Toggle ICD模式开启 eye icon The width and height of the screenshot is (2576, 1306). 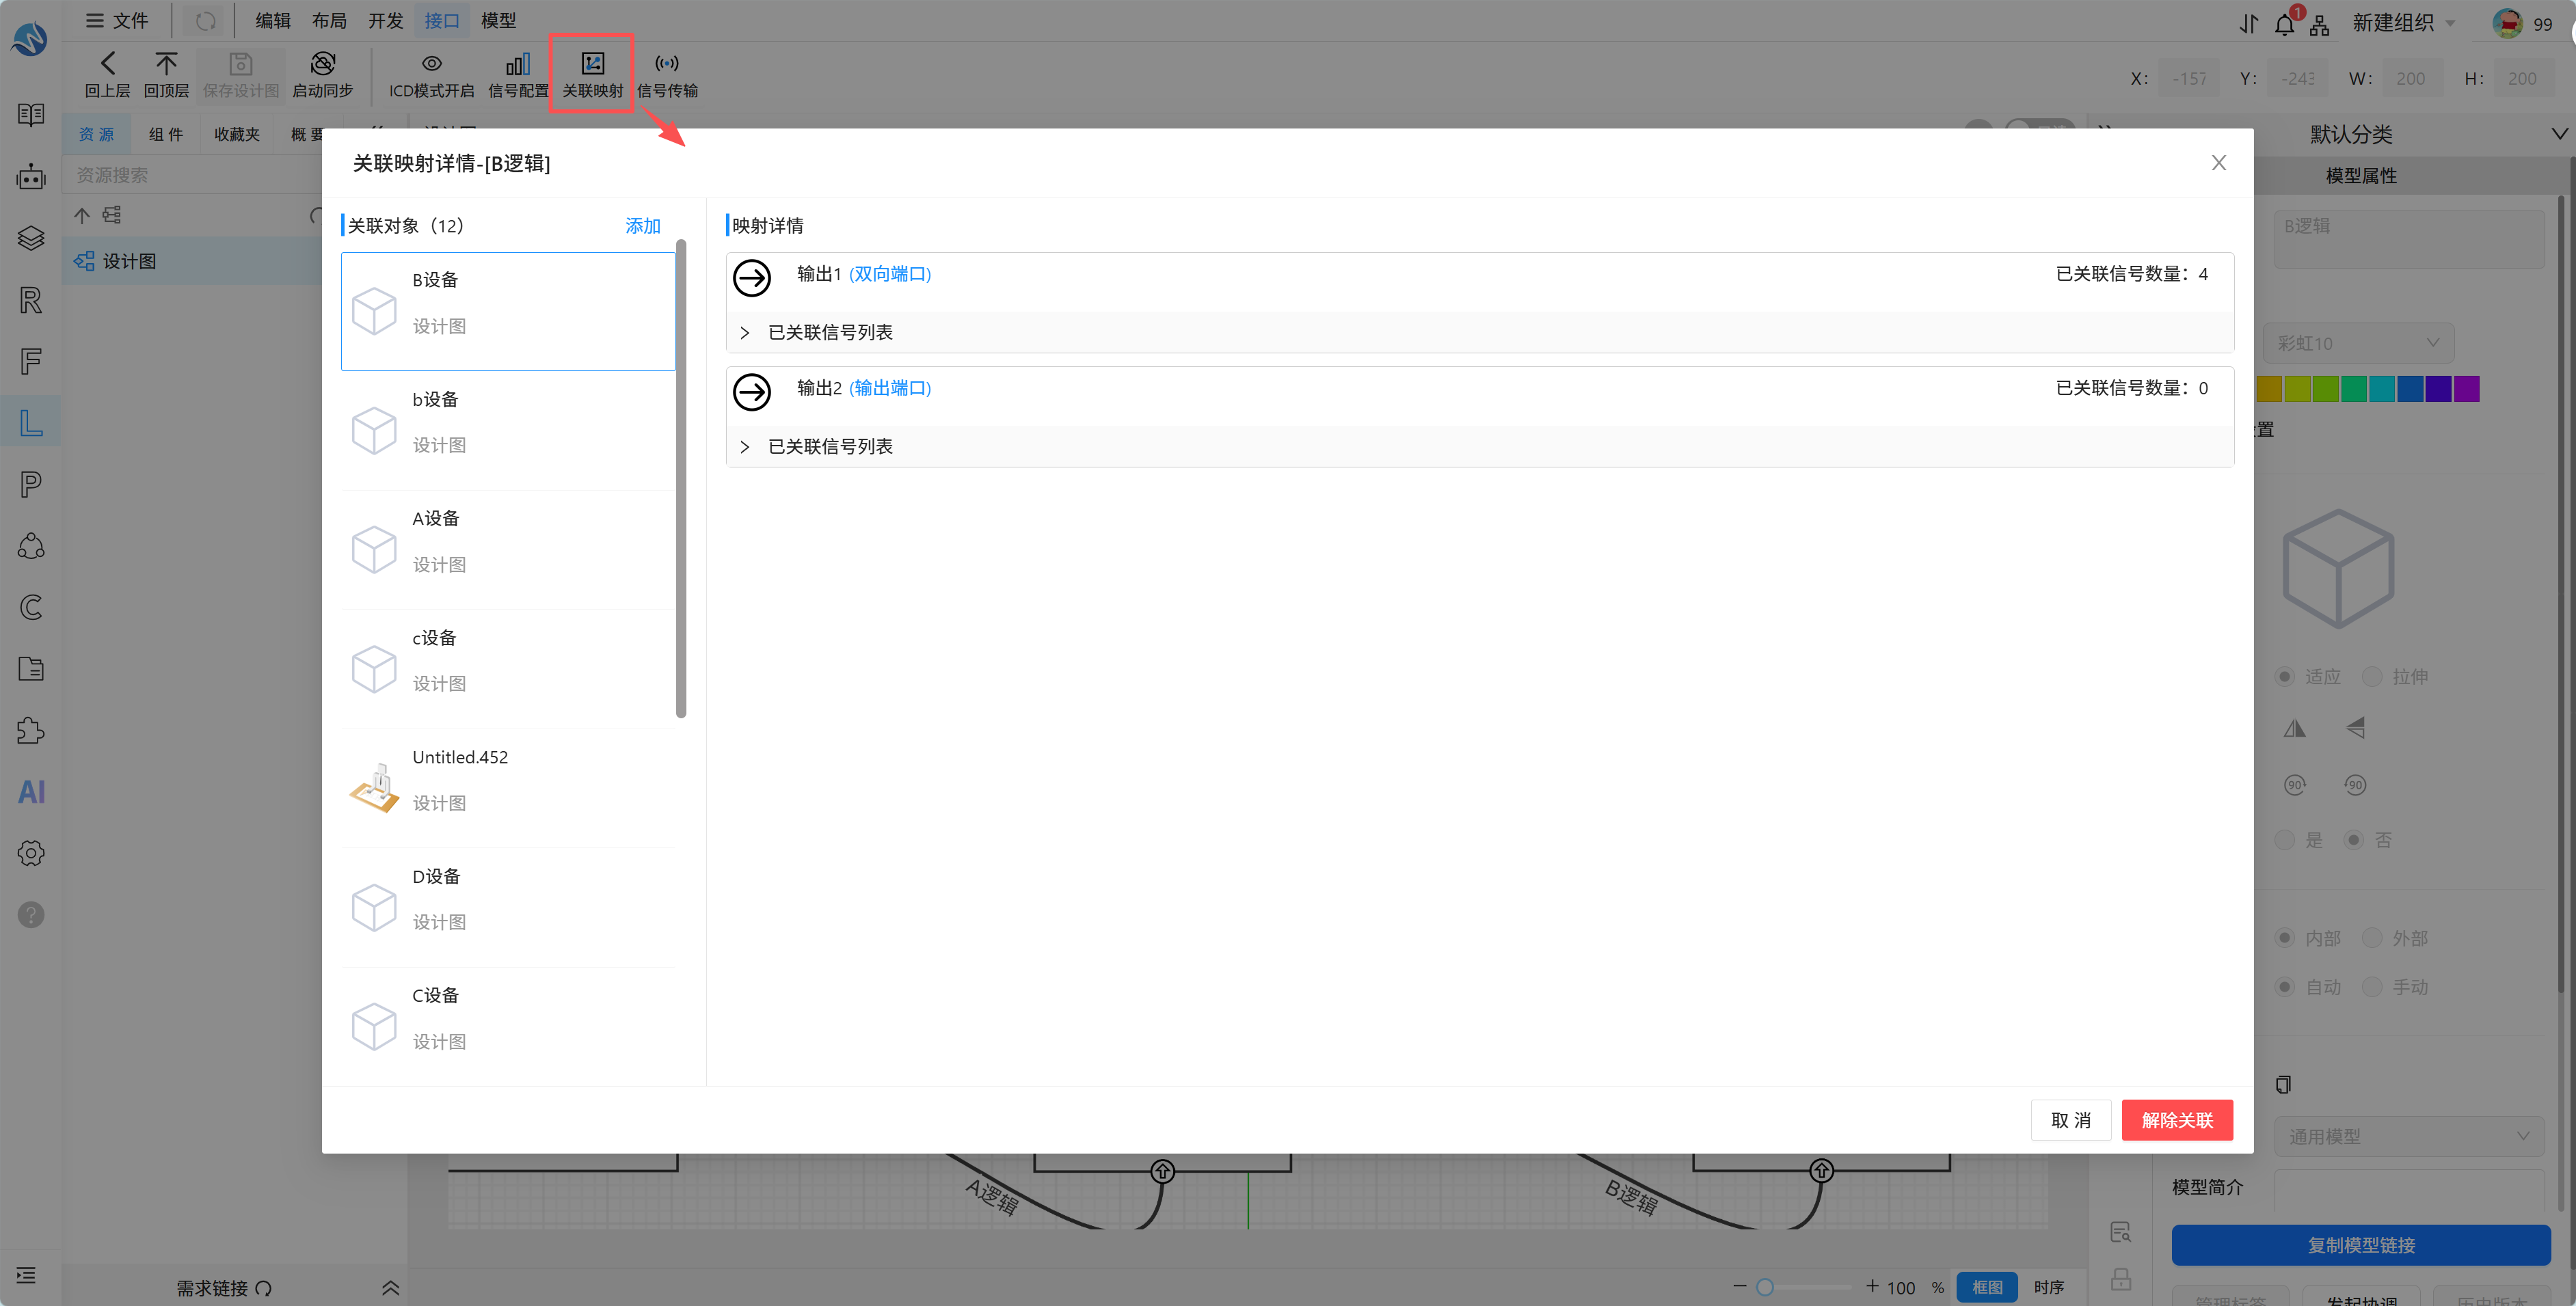point(431,64)
